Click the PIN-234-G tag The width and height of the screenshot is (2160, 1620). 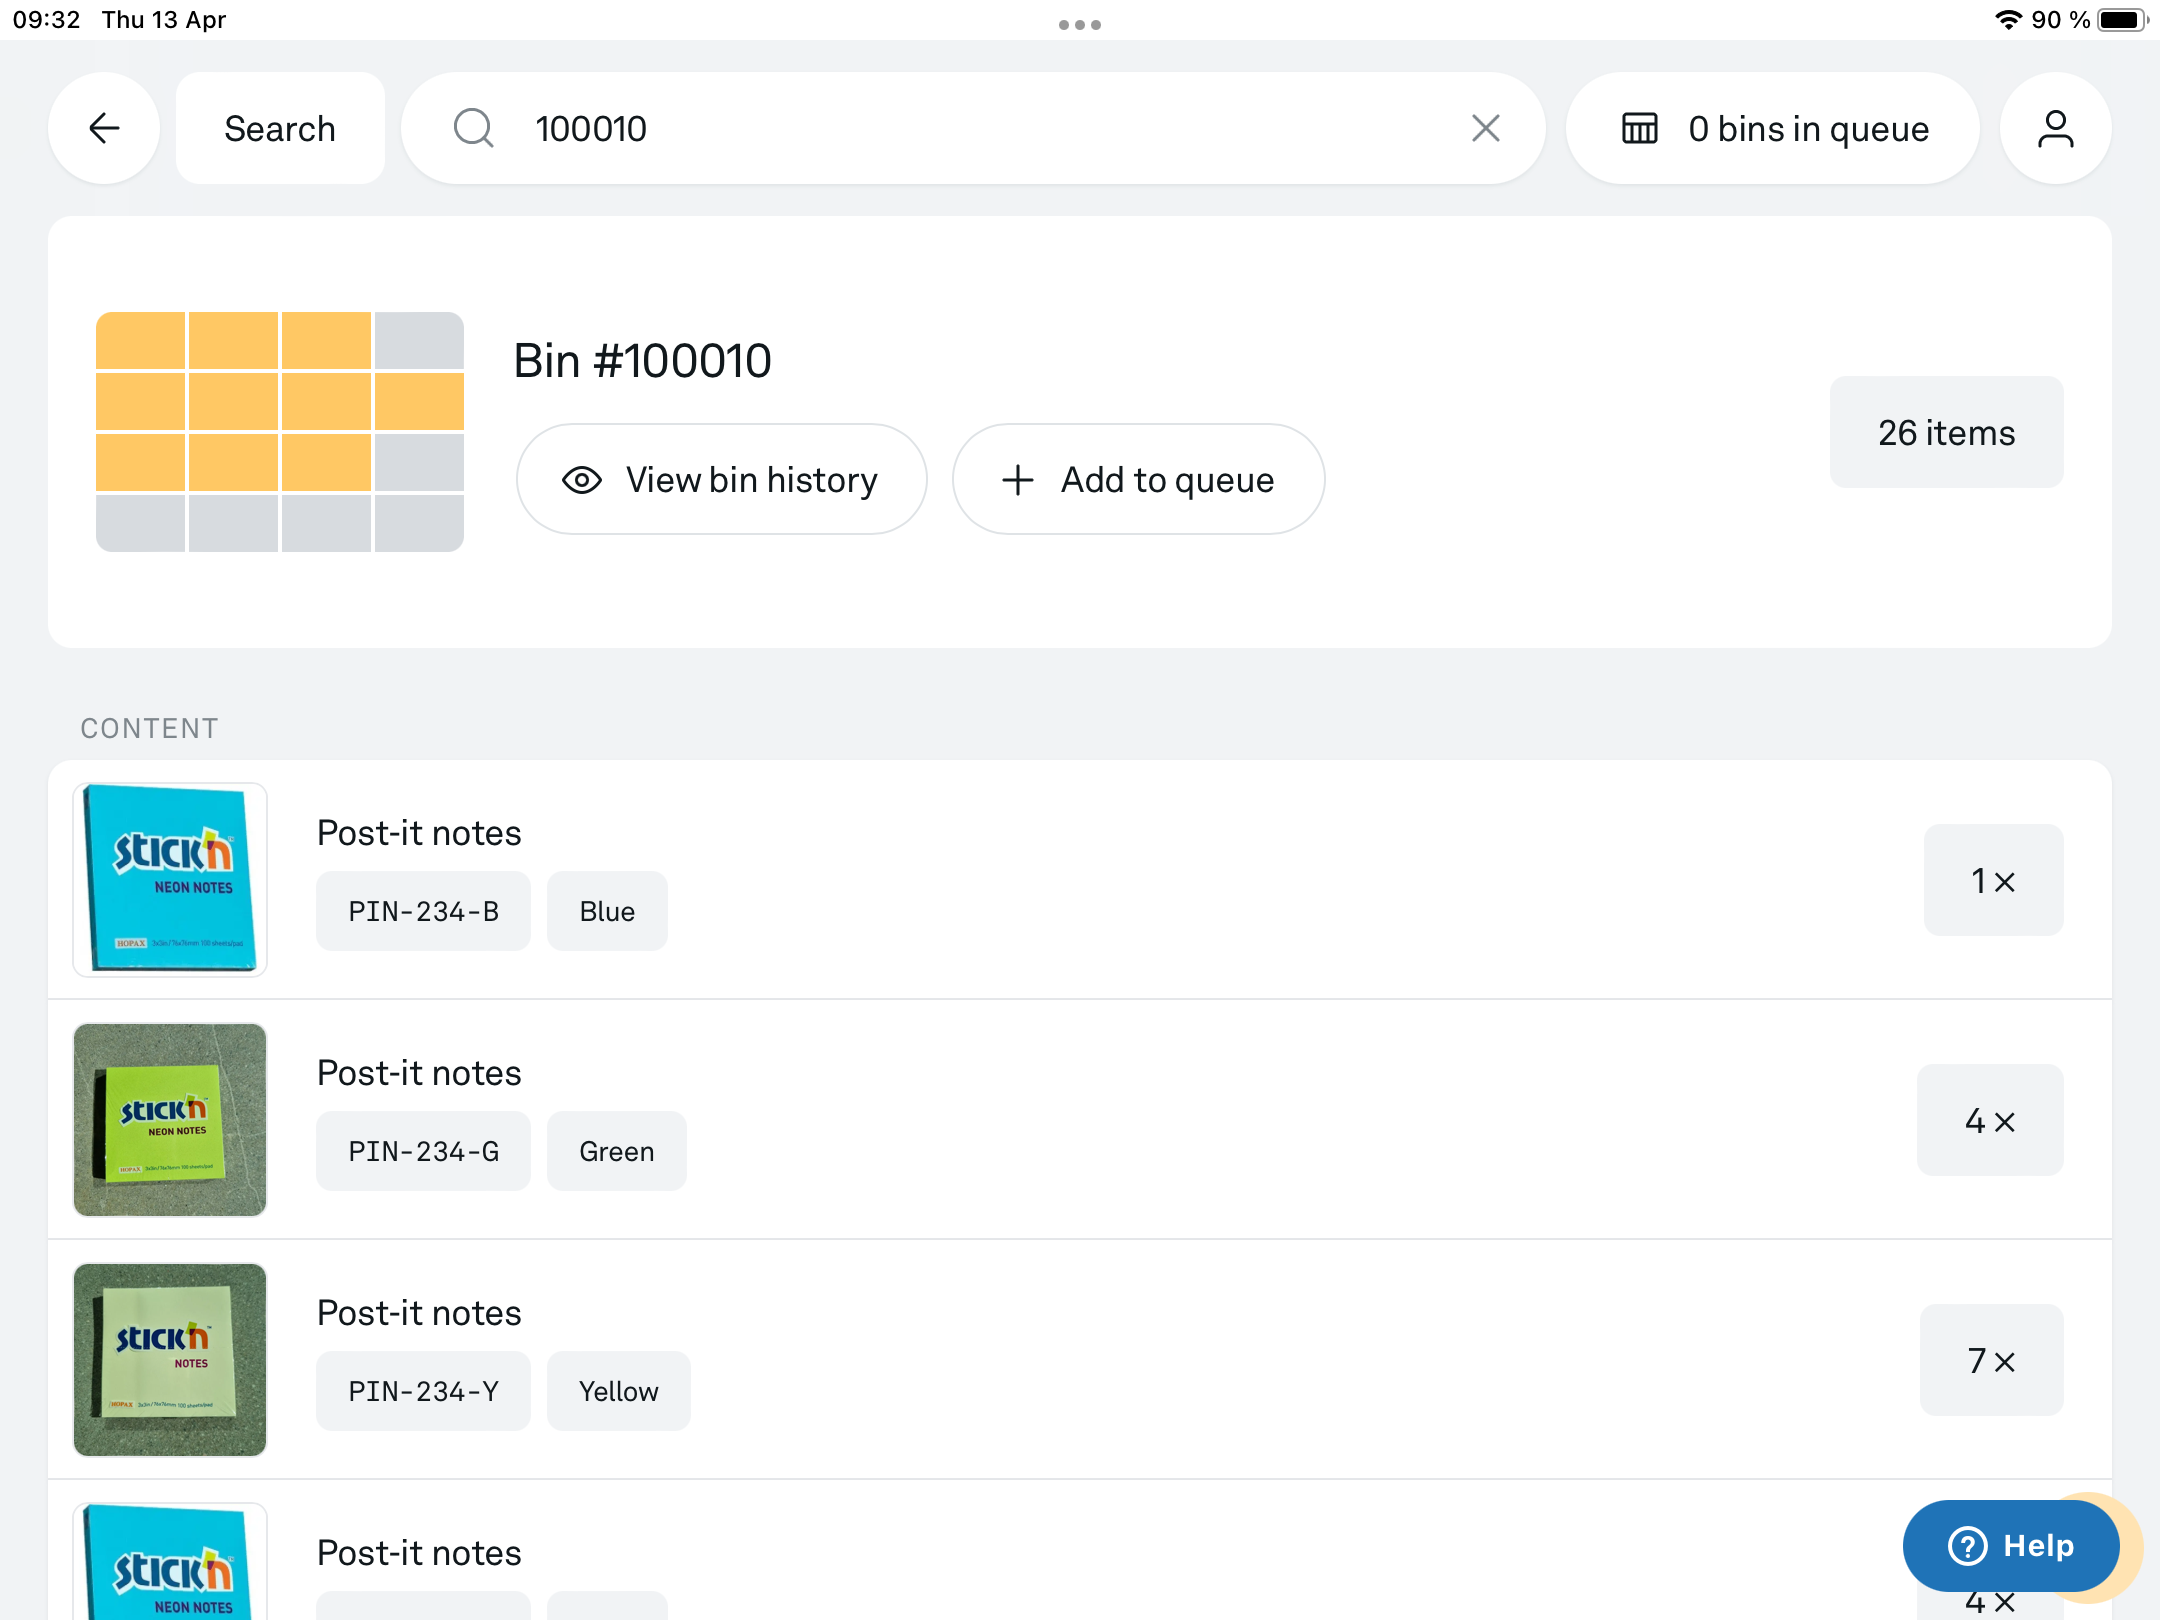[x=423, y=1151]
